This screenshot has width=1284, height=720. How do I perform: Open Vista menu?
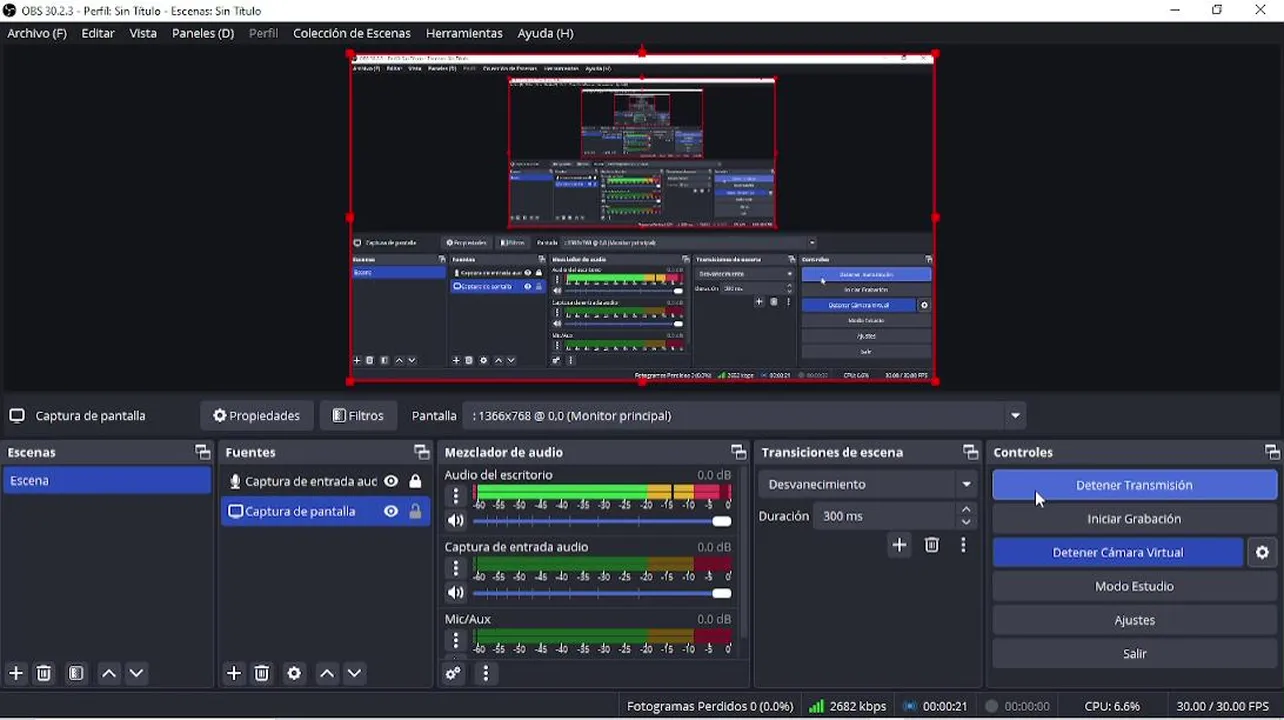coord(143,33)
